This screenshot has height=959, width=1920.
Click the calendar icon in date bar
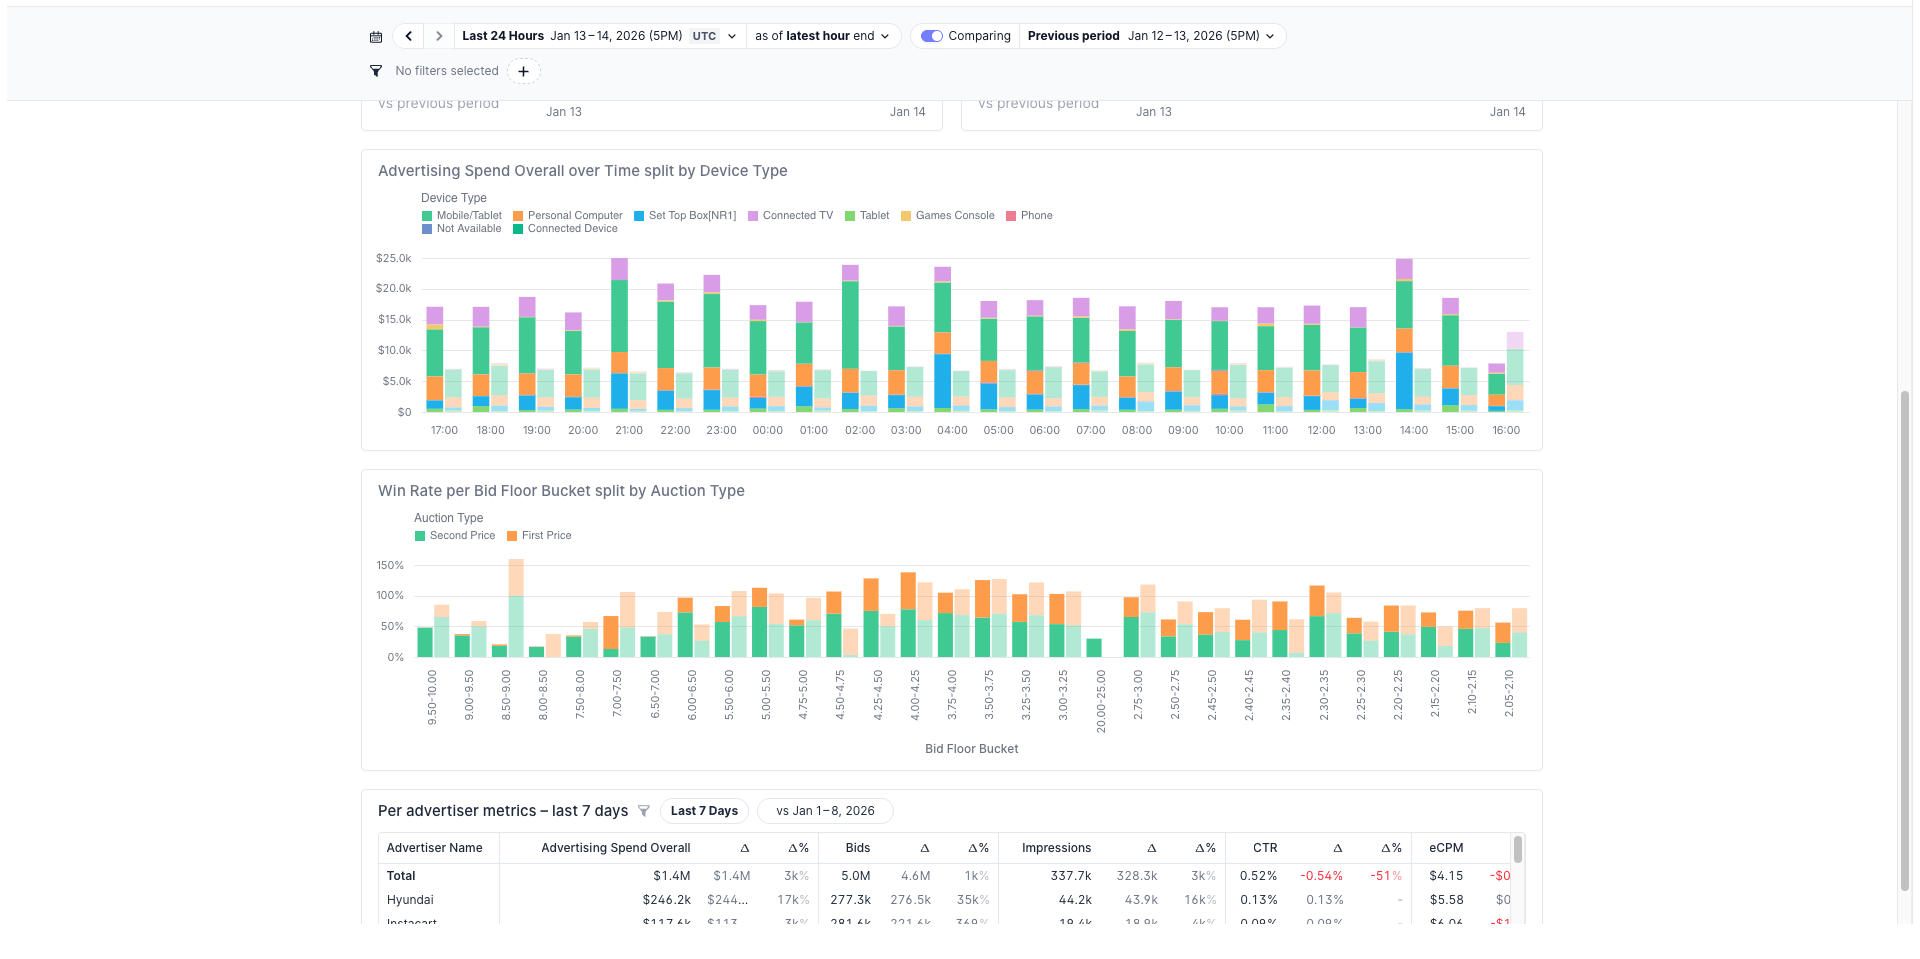coord(376,37)
